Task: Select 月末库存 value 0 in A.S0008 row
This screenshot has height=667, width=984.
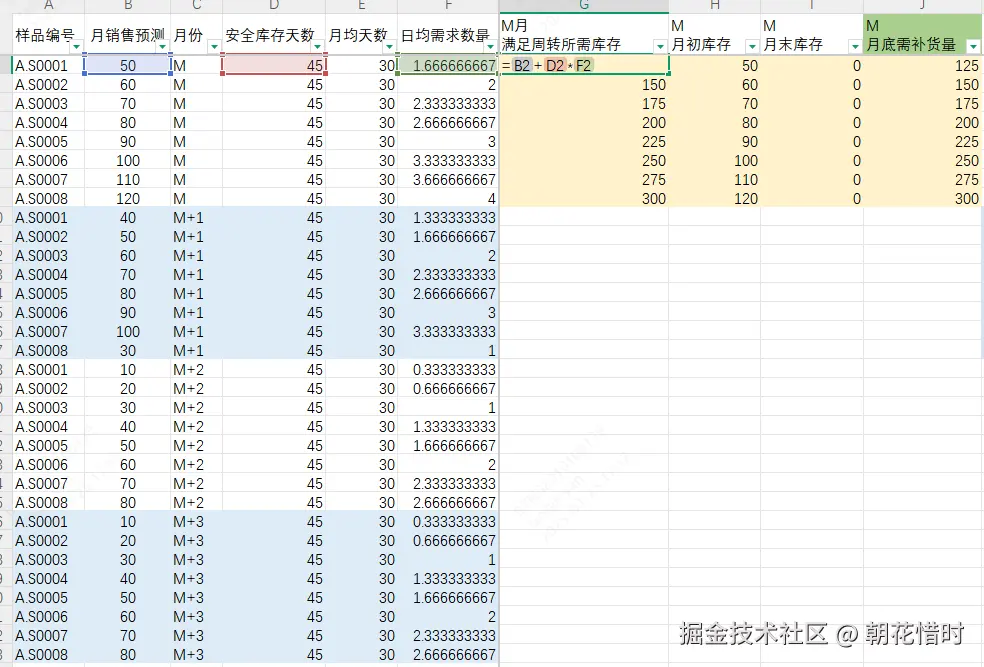Action: click(x=812, y=199)
